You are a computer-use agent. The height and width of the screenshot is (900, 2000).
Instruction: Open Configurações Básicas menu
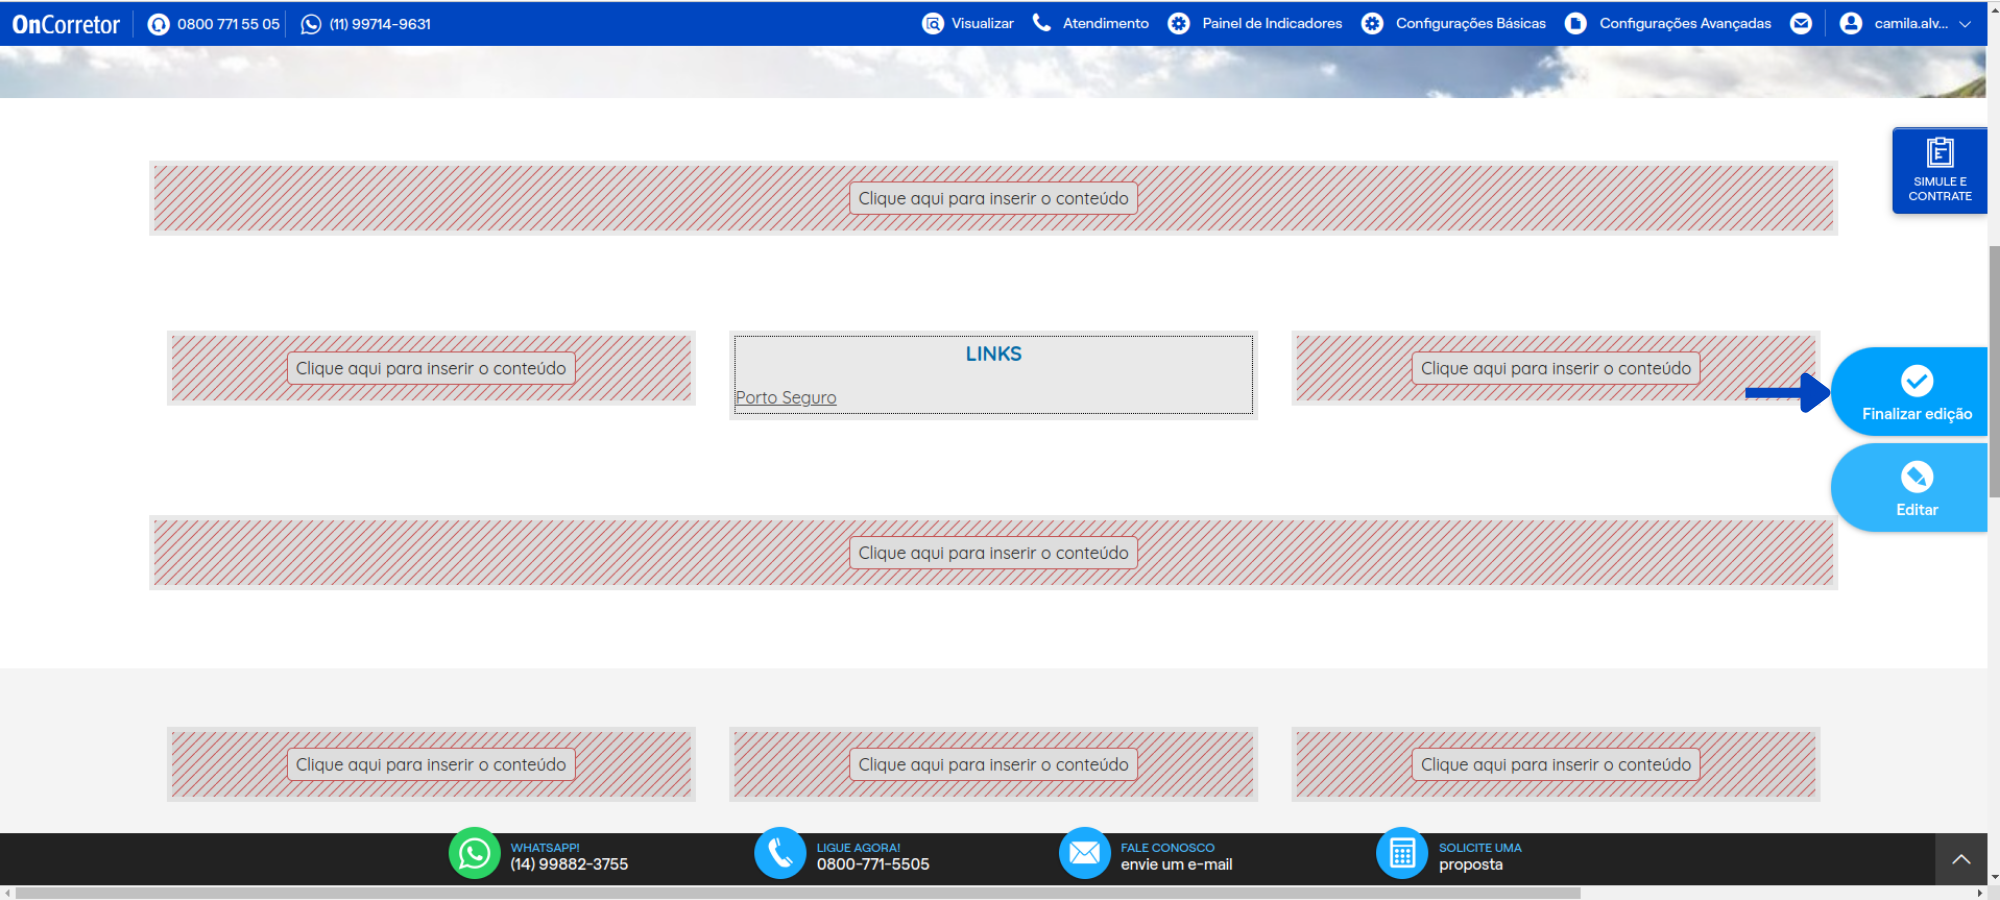tap(1454, 24)
